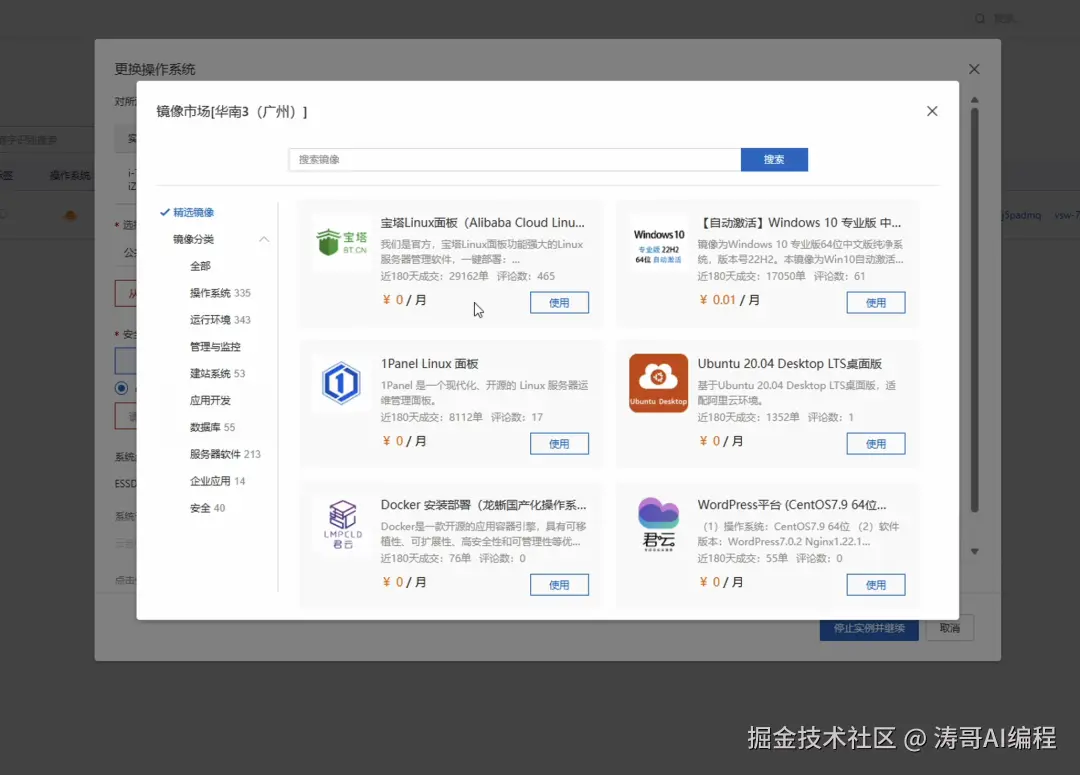
Task: Close the 更换操作系统 background dialog
Action: [x=974, y=69]
